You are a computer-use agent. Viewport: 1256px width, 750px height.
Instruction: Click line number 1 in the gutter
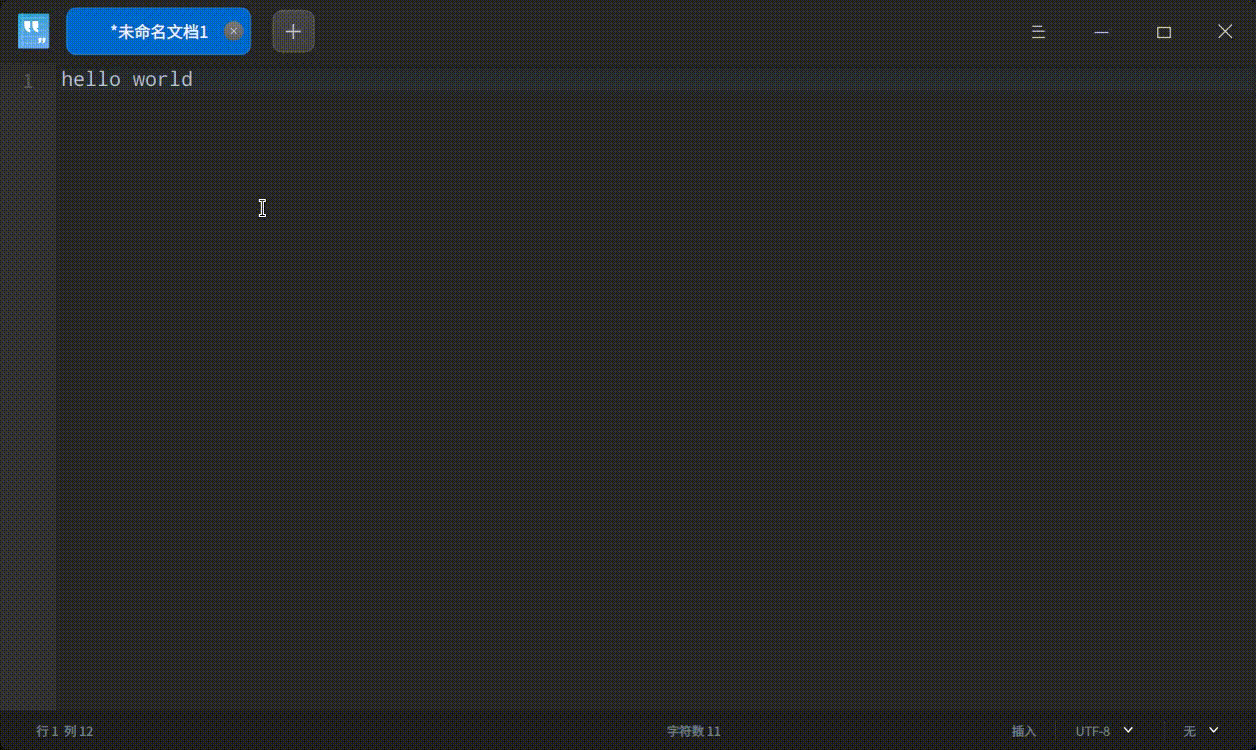[x=28, y=80]
